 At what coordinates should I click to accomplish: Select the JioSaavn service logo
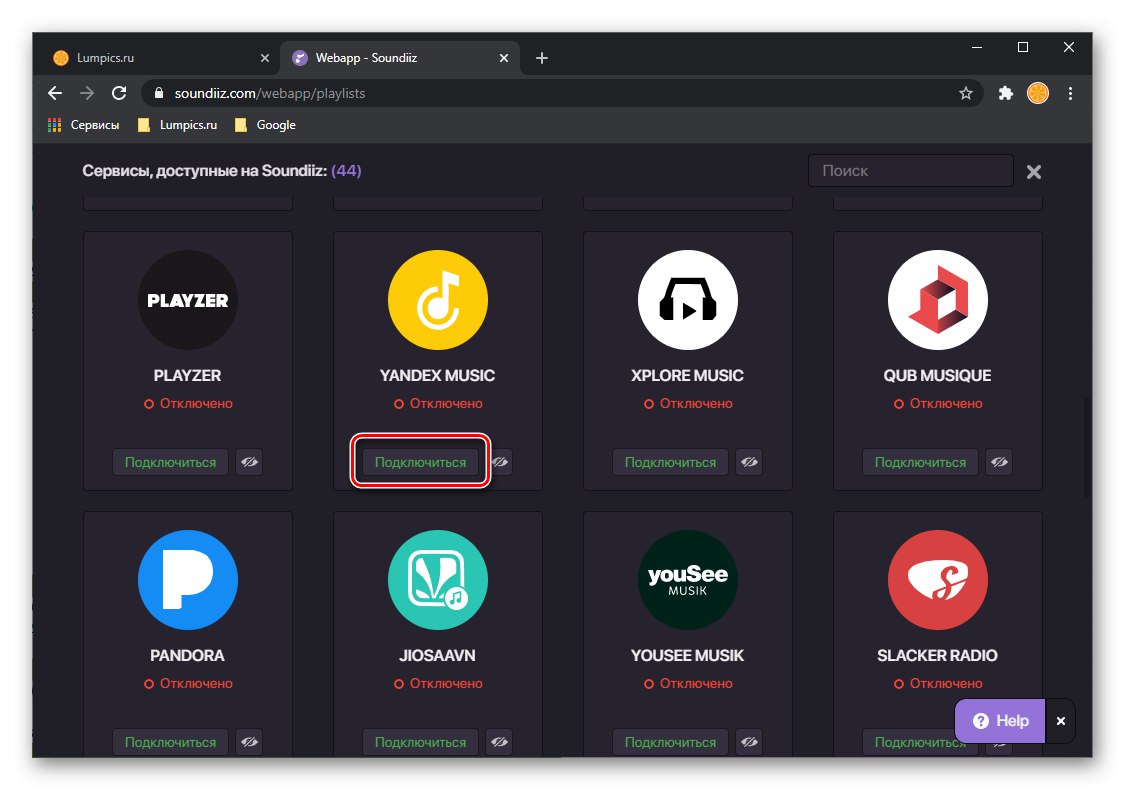coord(437,579)
